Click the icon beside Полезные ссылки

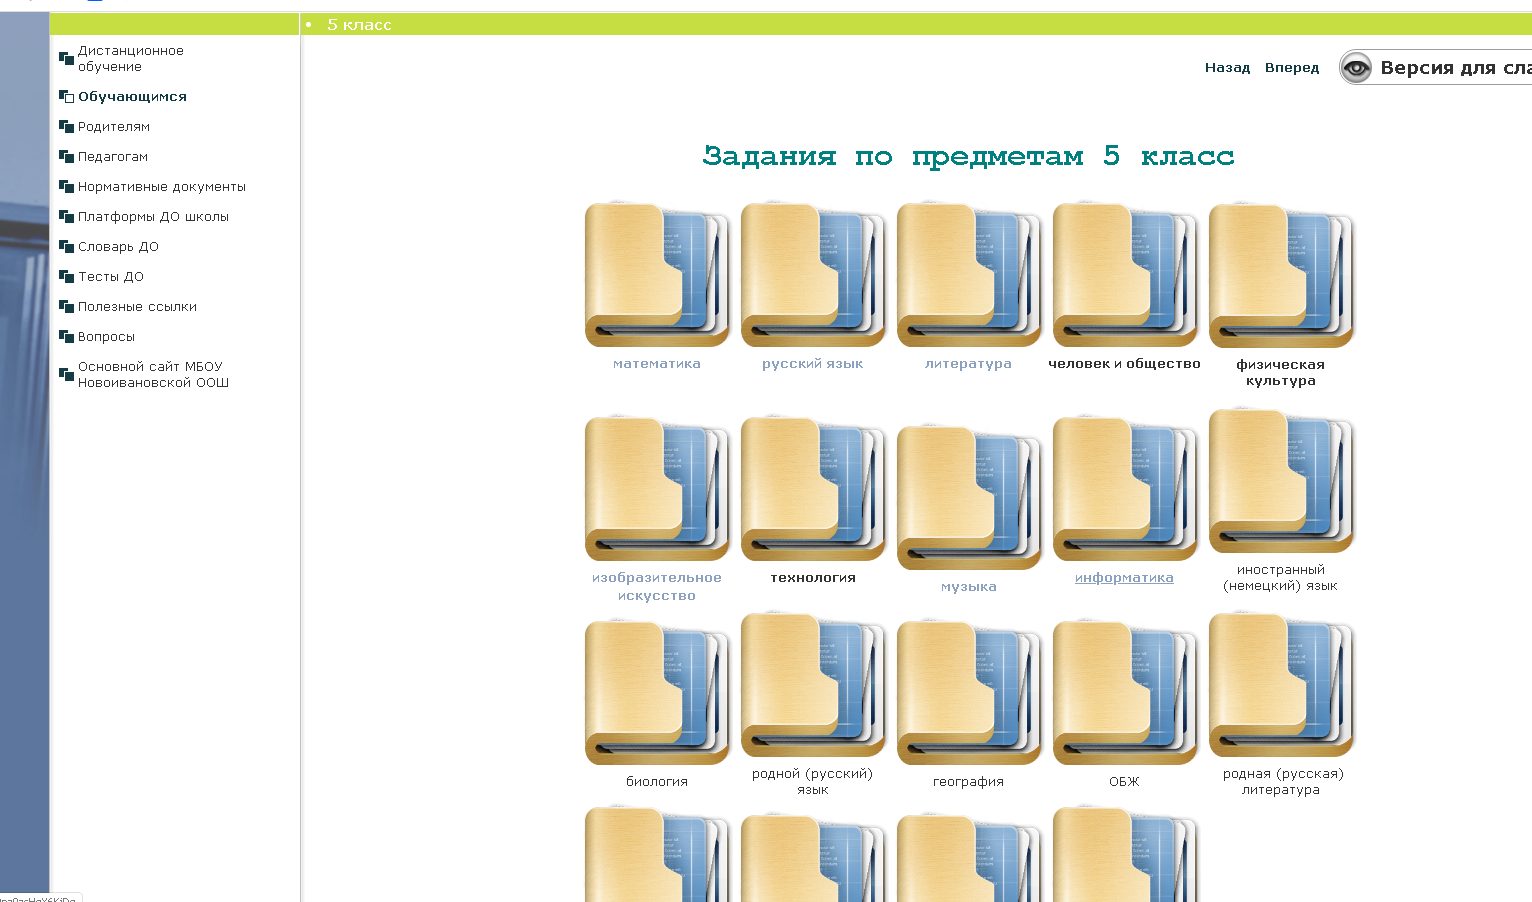click(x=66, y=306)
